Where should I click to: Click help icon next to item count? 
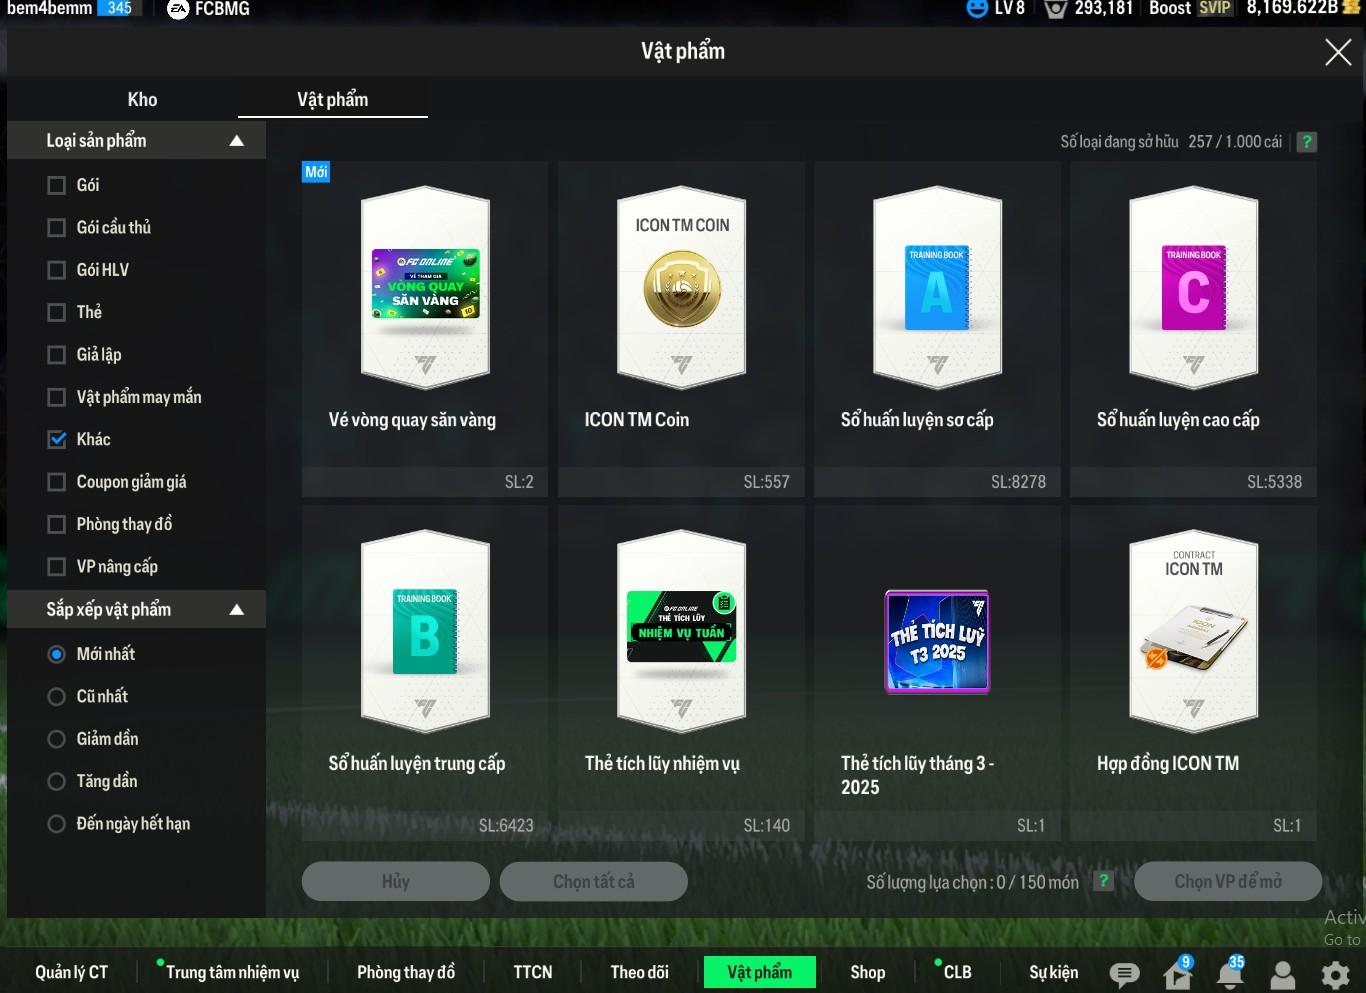1306,142
